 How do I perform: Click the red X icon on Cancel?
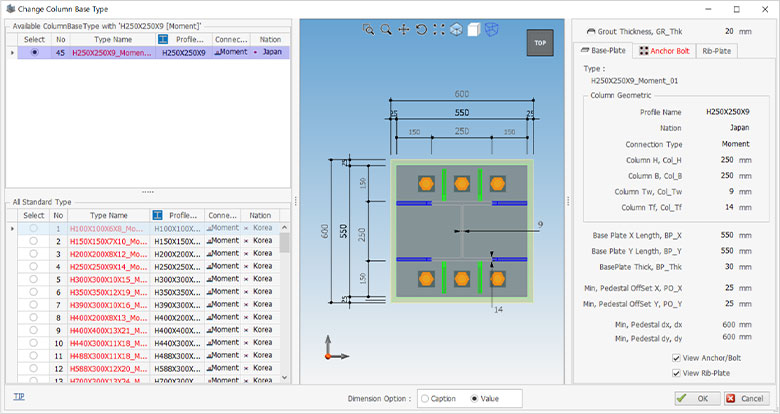[730, 398]
